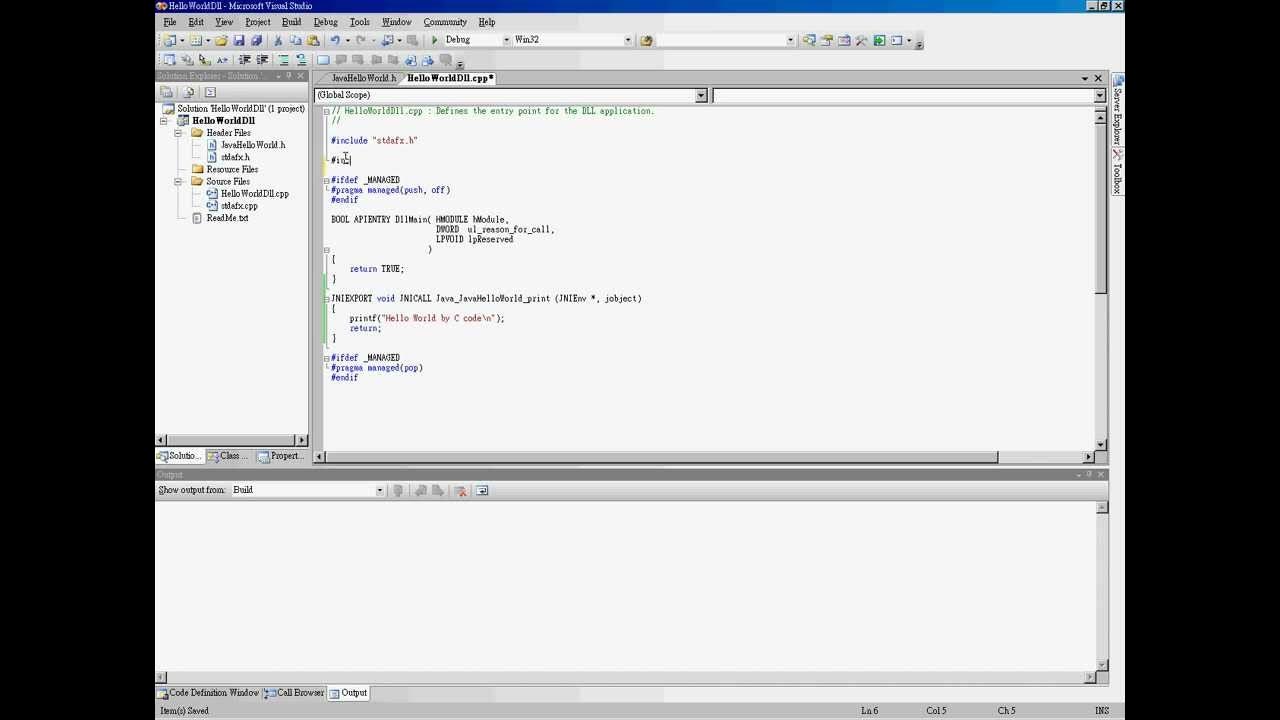Click View Code icon in Solution Explorer
Viewport: 1280px width, 720px height.
pyautogui.click(x=210, y=92)
